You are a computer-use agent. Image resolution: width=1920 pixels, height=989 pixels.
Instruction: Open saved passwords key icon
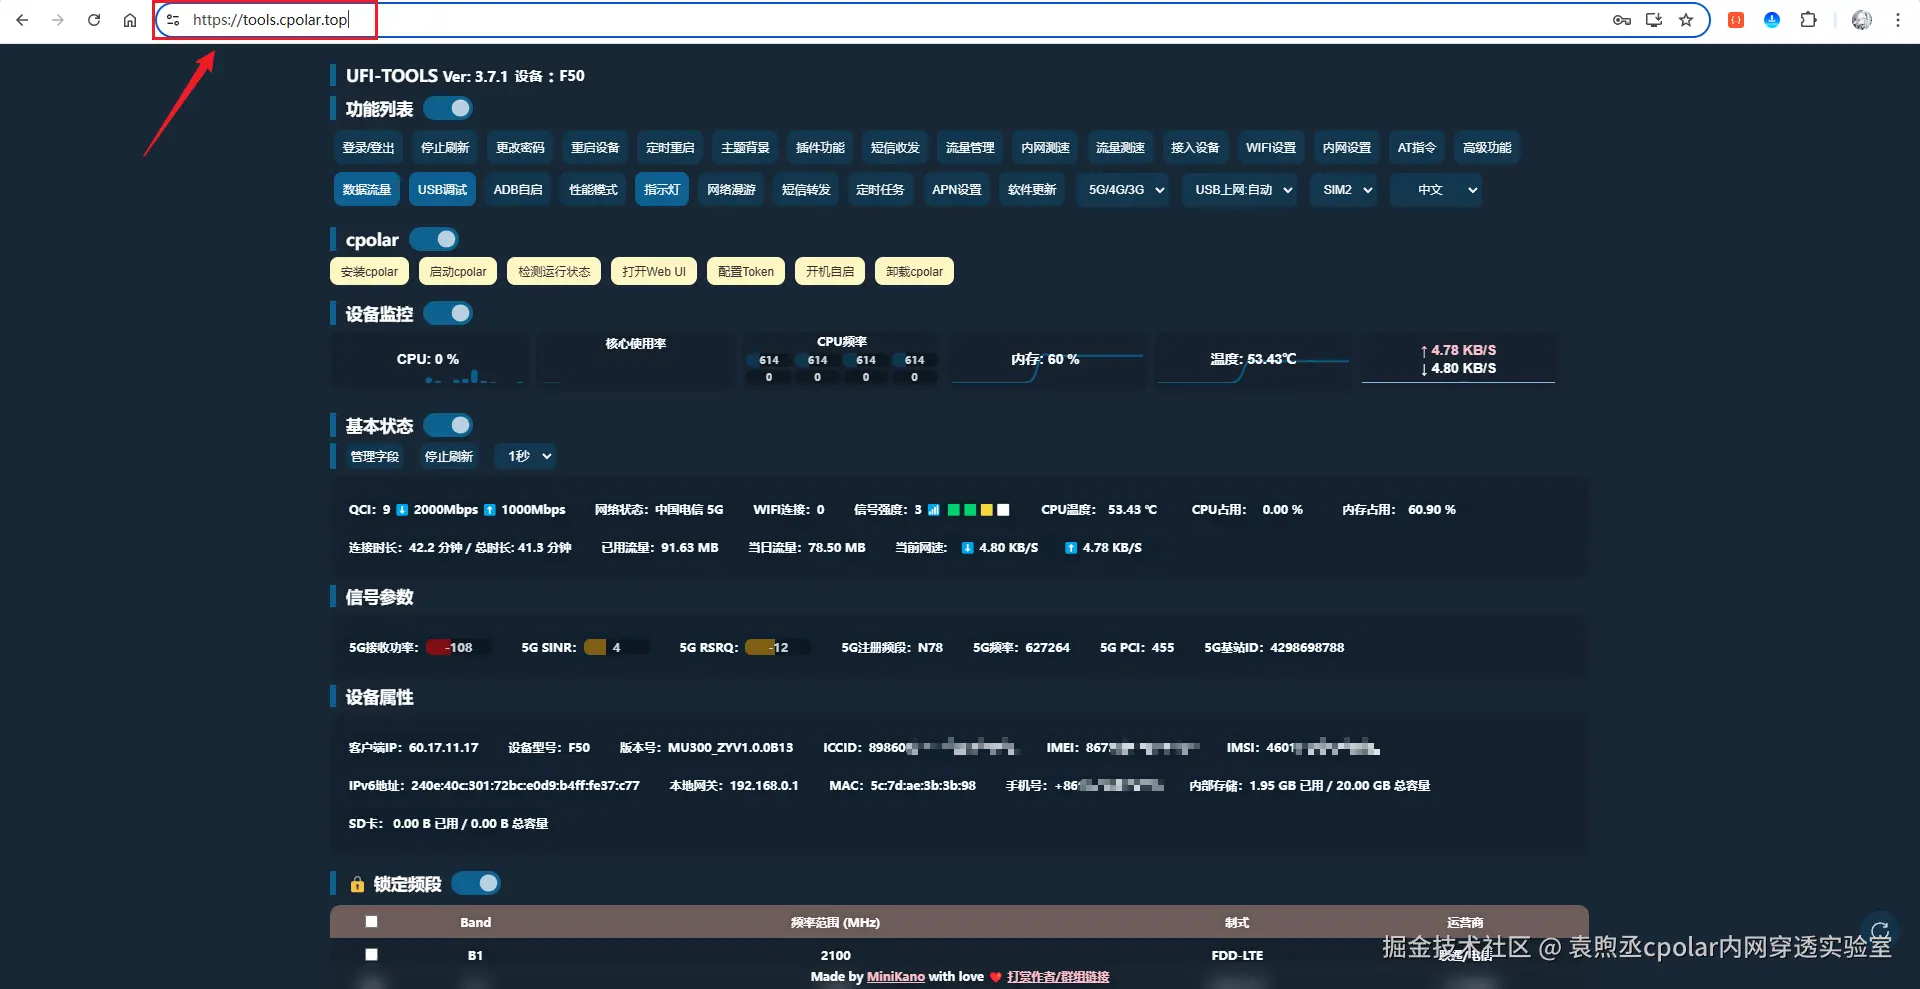(x=1622, y=20)
